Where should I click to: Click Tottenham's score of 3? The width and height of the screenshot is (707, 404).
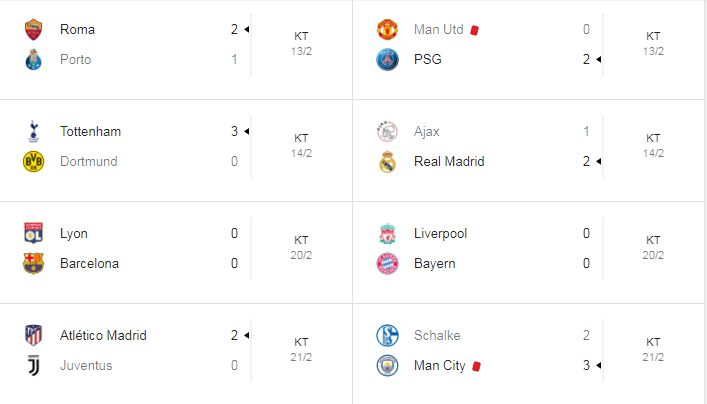(234, 131)
